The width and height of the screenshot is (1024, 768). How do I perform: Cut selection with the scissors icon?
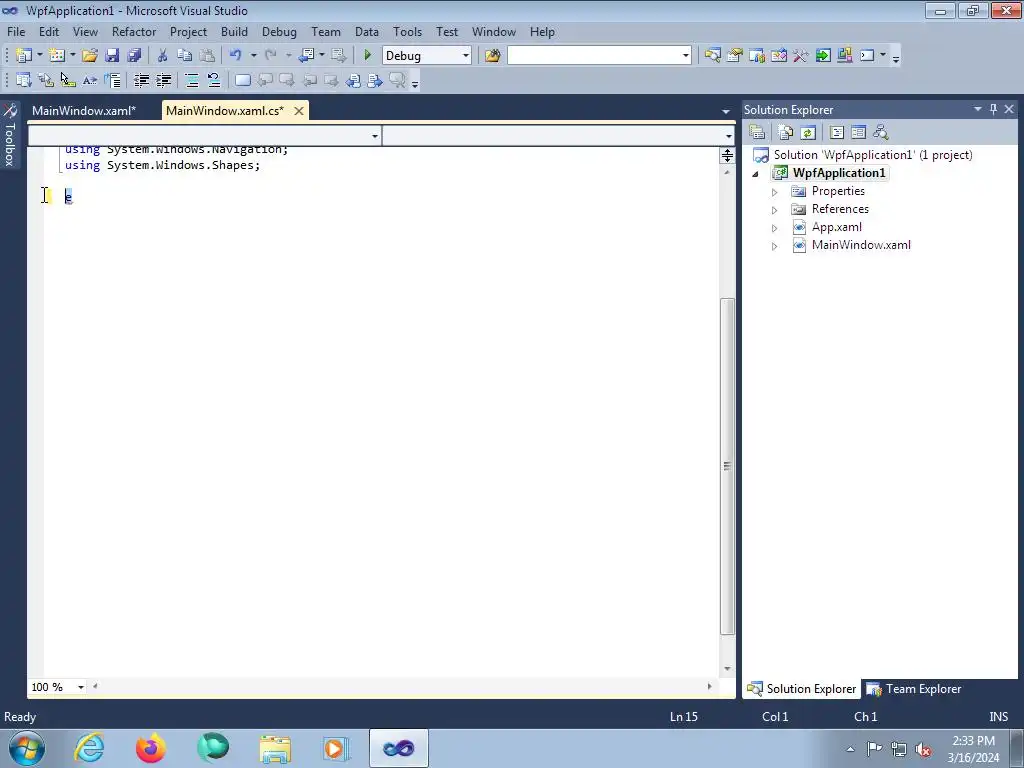[163, 56]
